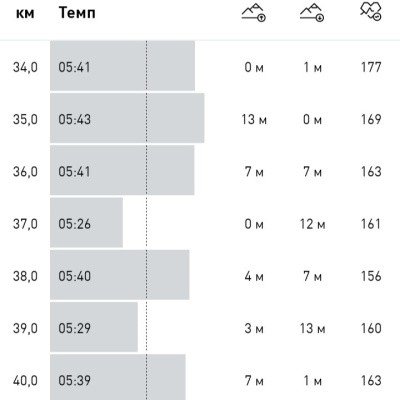Select heart rate value 156
Image resolution: width=400 pixels, height=400 pixels.
(371, 276)
